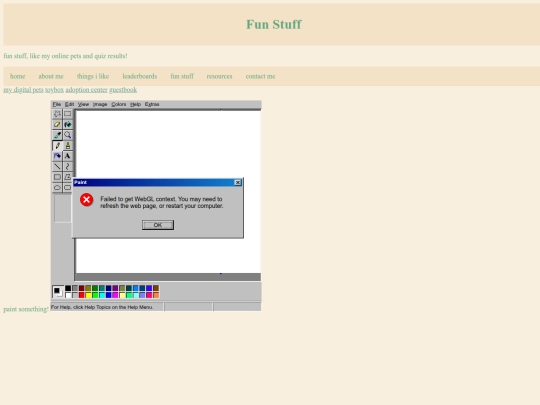
Task: Select the Polygon tool
Action: (x=68, y=177)
